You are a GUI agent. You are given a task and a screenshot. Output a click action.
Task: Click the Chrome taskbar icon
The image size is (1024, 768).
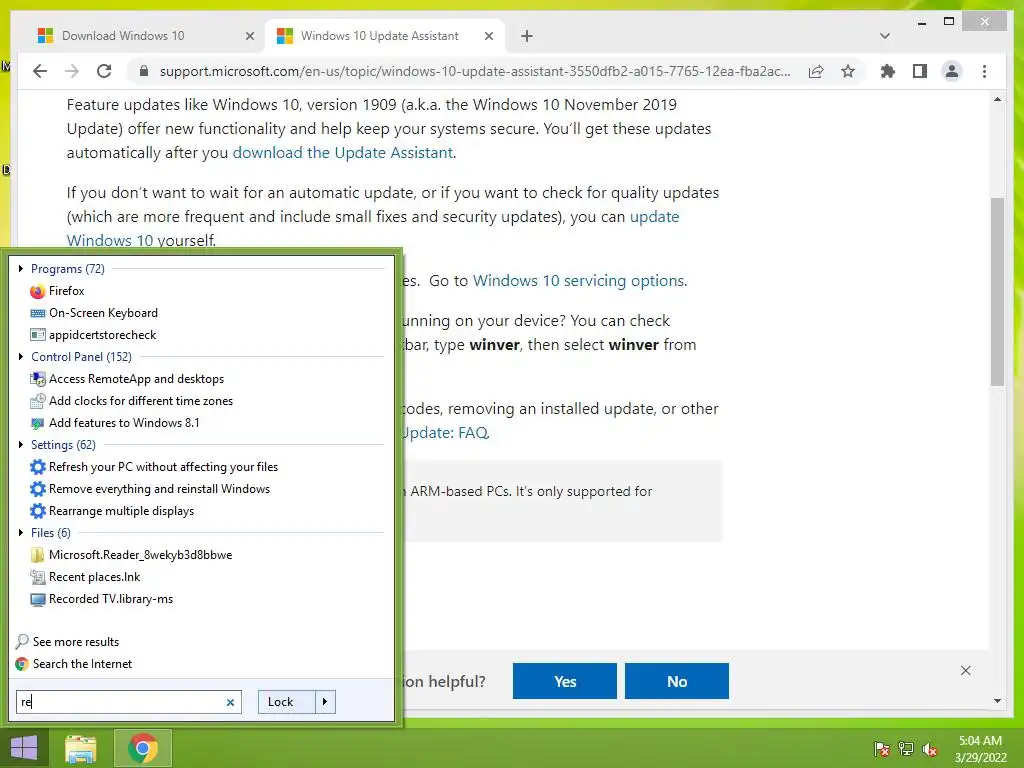point(143,748)
